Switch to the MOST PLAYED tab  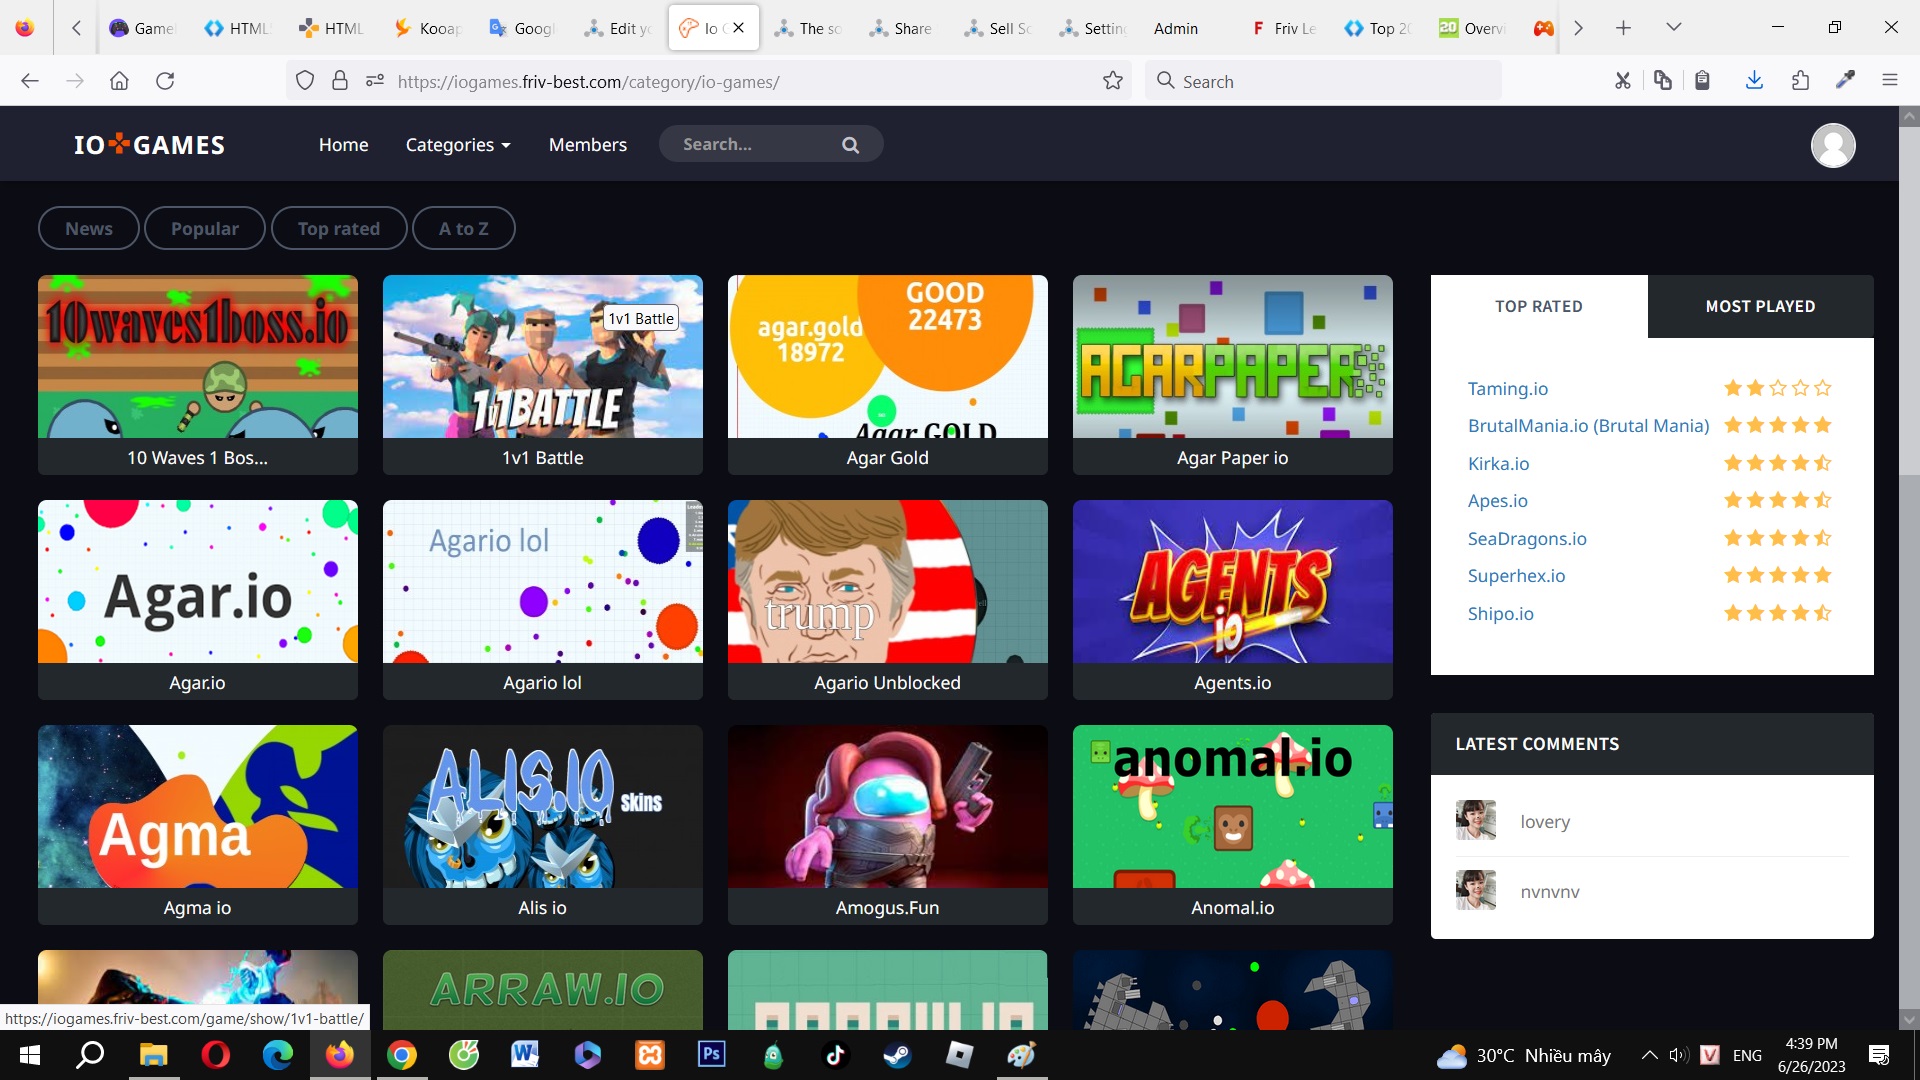point(1760,306)
